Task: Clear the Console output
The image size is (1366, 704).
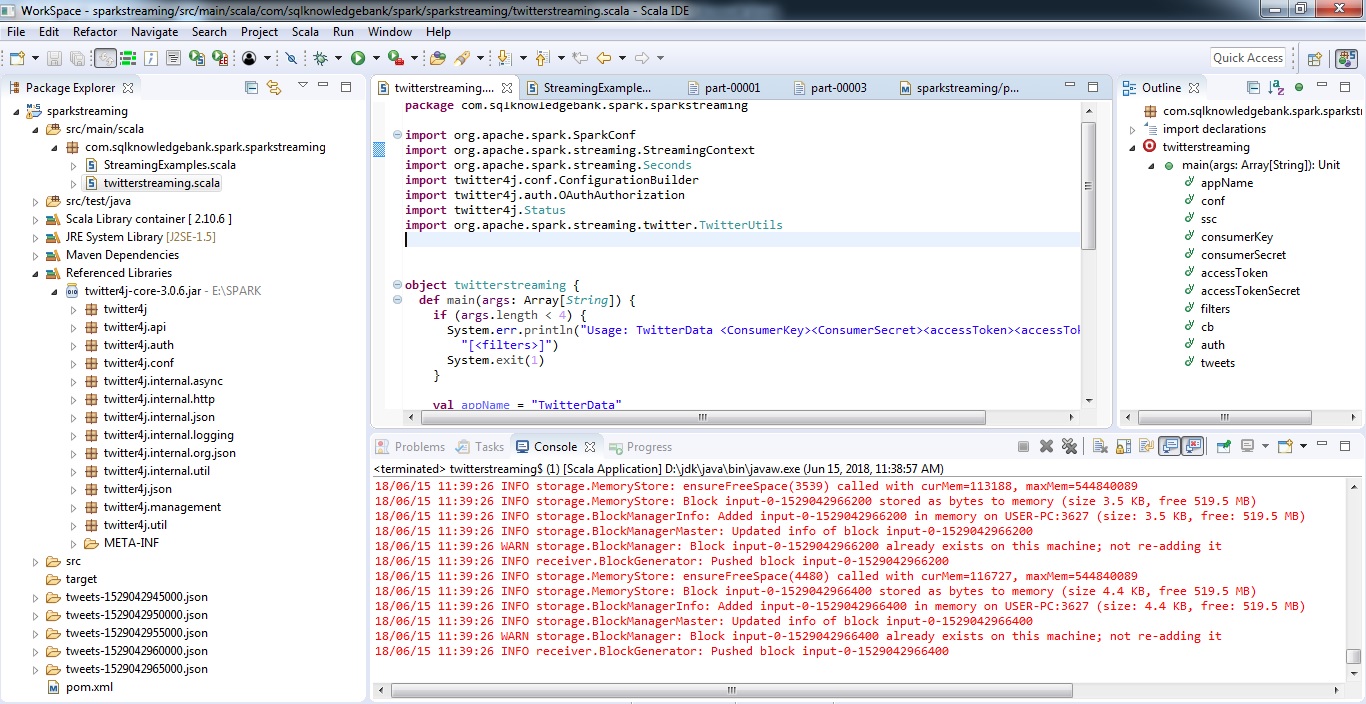Action: (1100, 446)
